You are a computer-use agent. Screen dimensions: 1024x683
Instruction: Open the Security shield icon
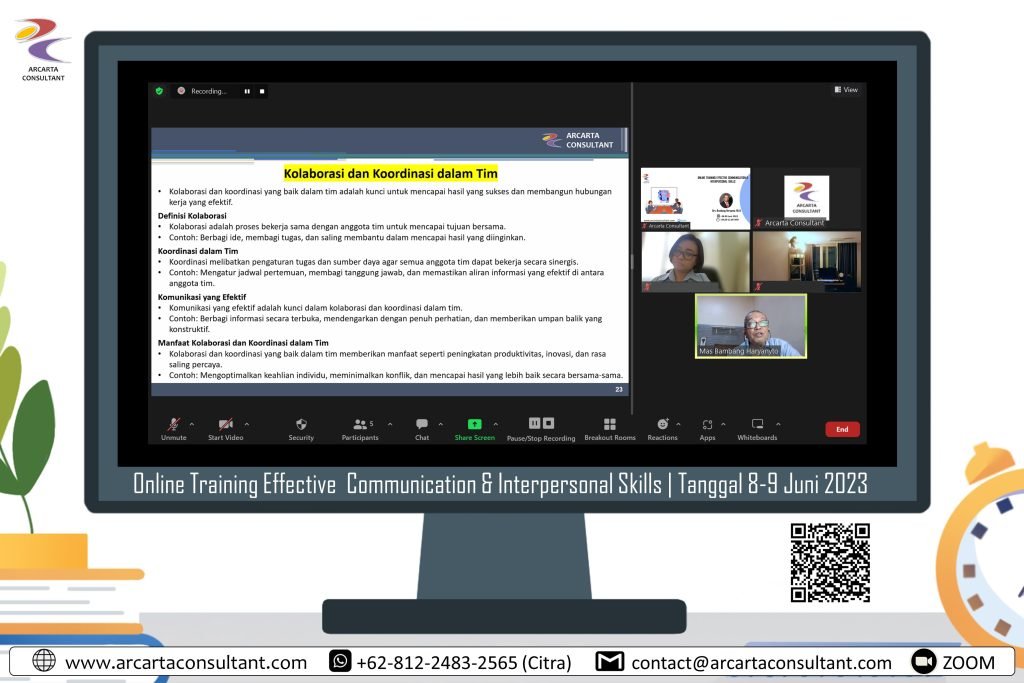(301, 424)
